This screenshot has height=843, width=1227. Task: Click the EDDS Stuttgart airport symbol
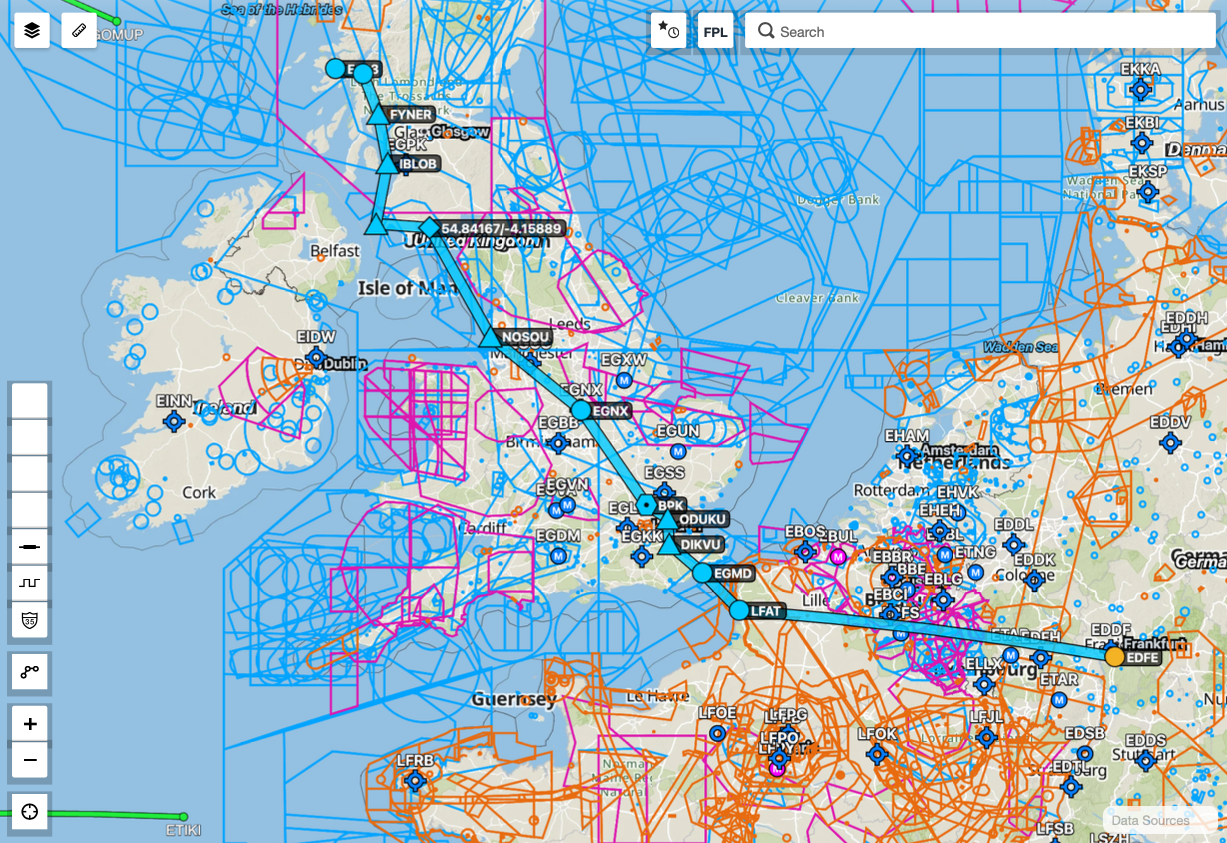1145,760
